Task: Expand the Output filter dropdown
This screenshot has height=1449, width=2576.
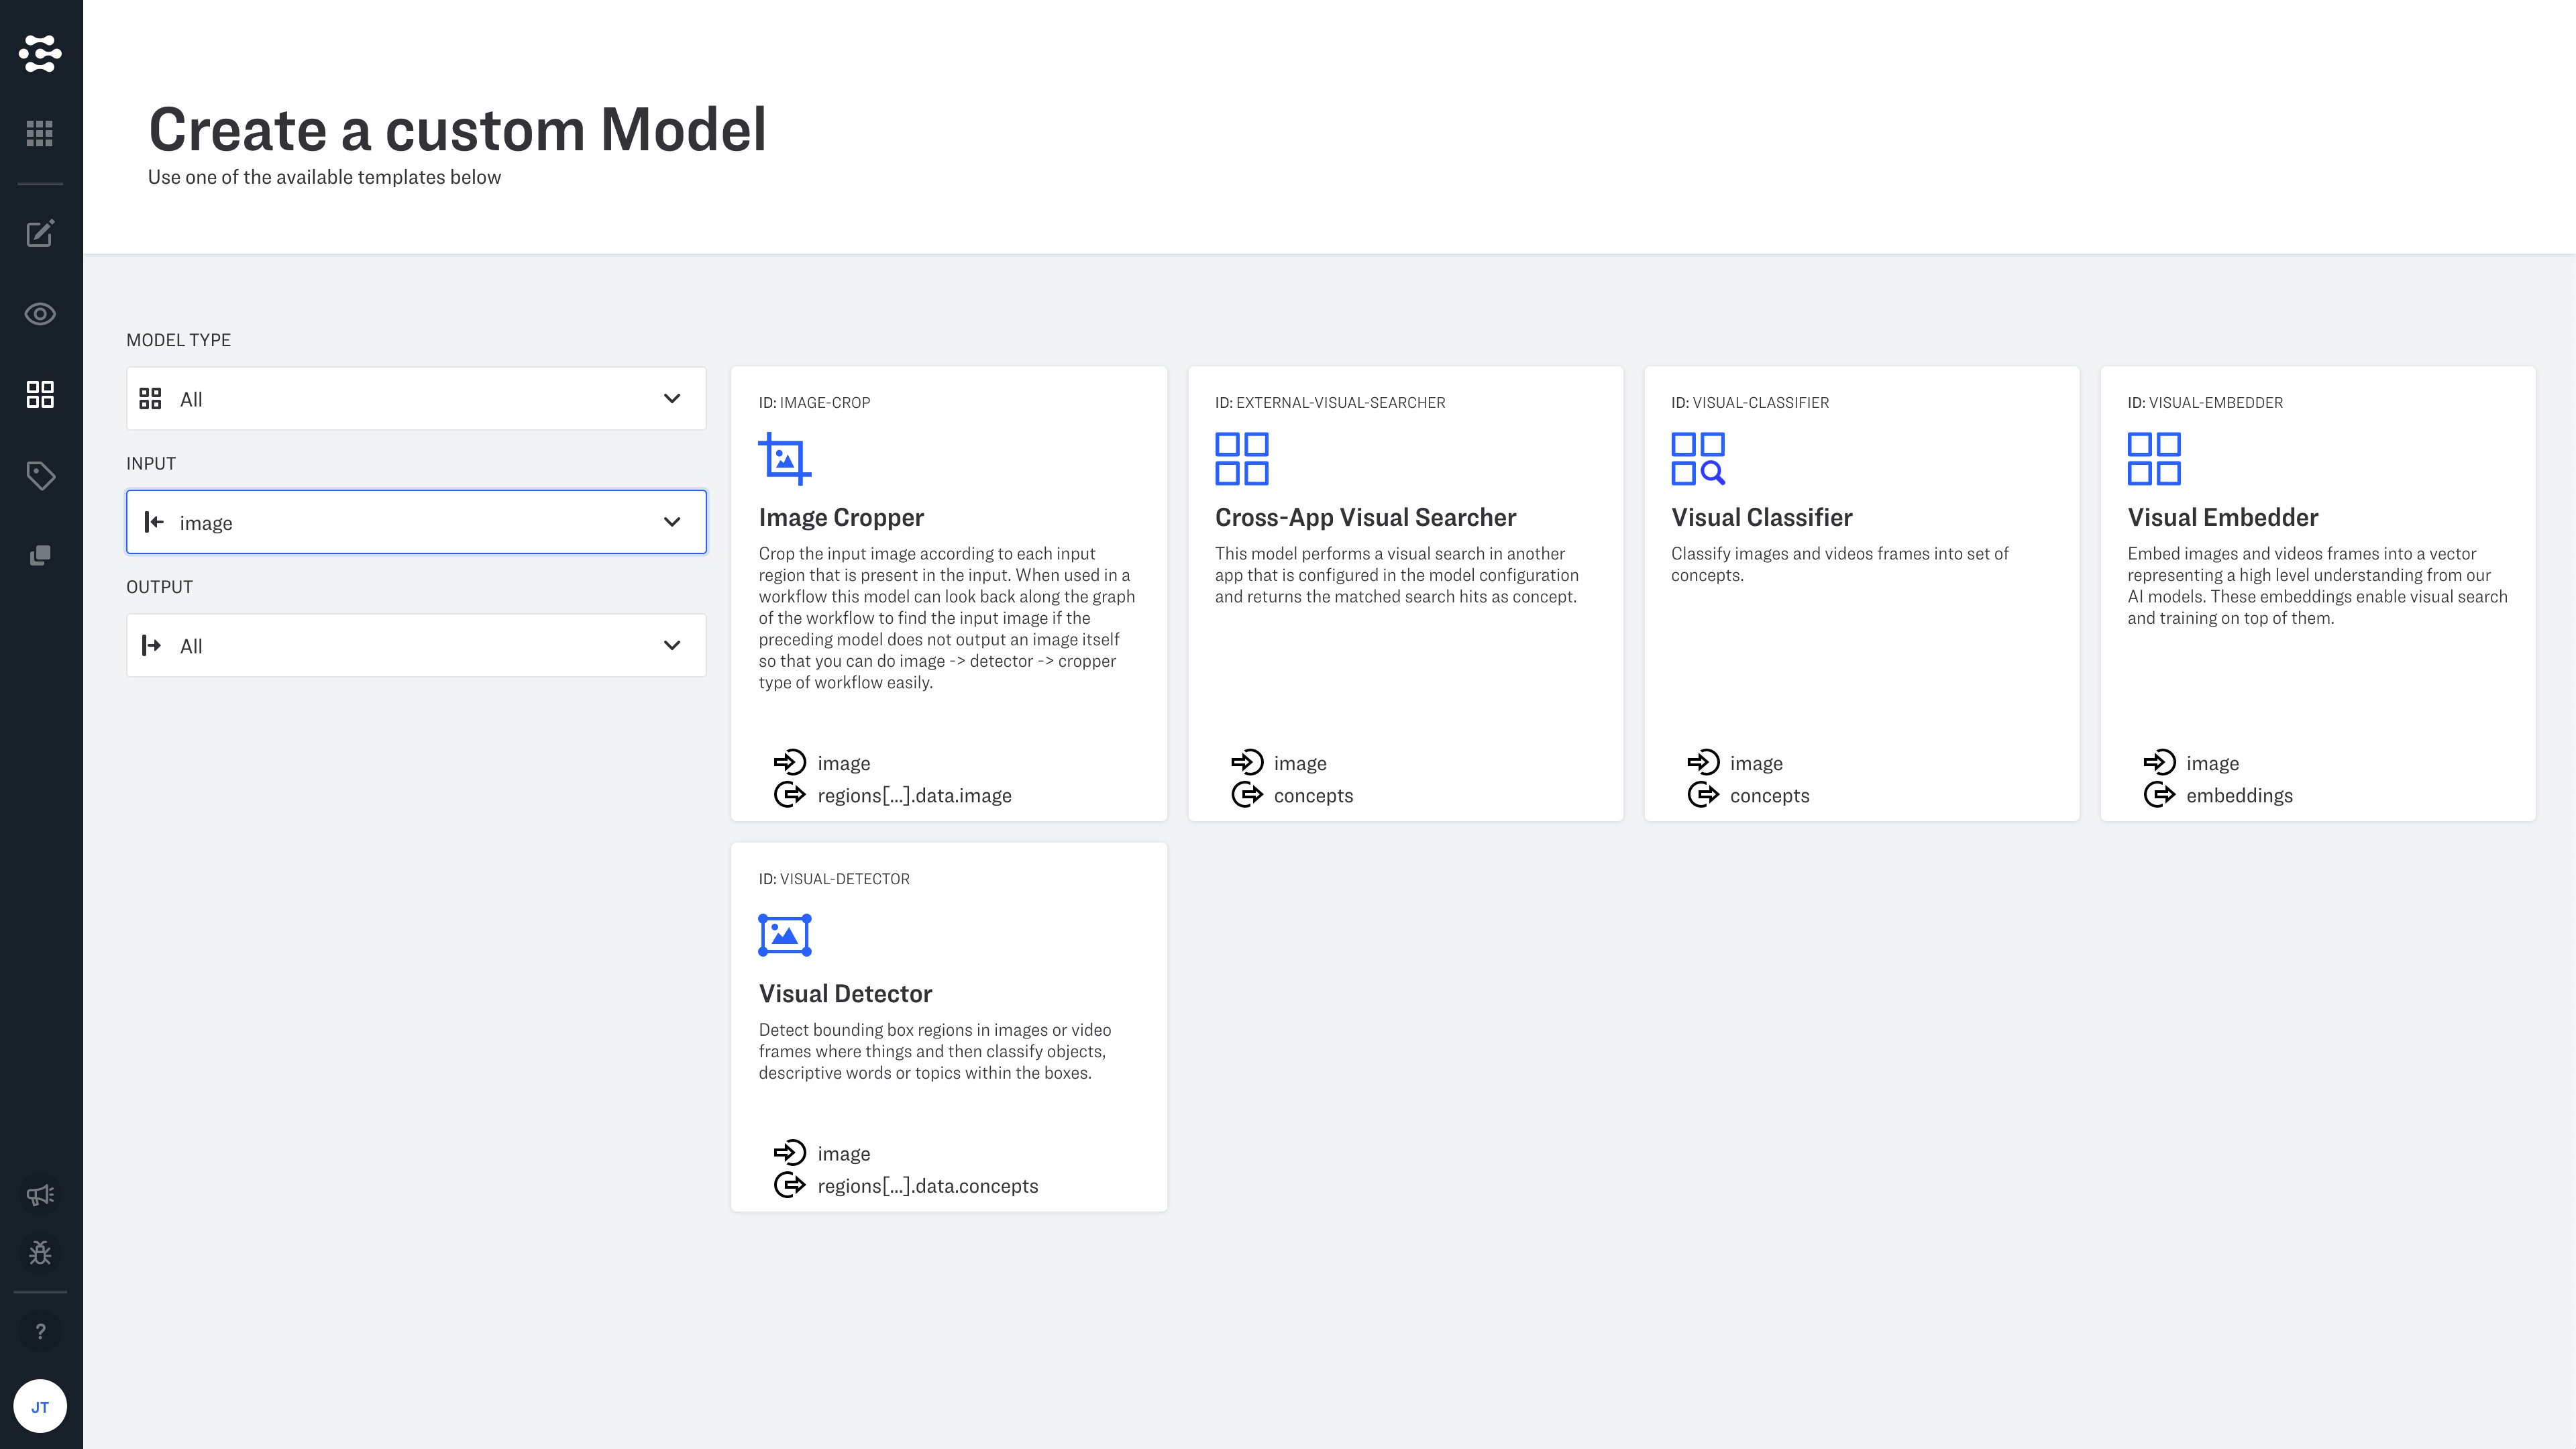Action: [x=416, y=646]
